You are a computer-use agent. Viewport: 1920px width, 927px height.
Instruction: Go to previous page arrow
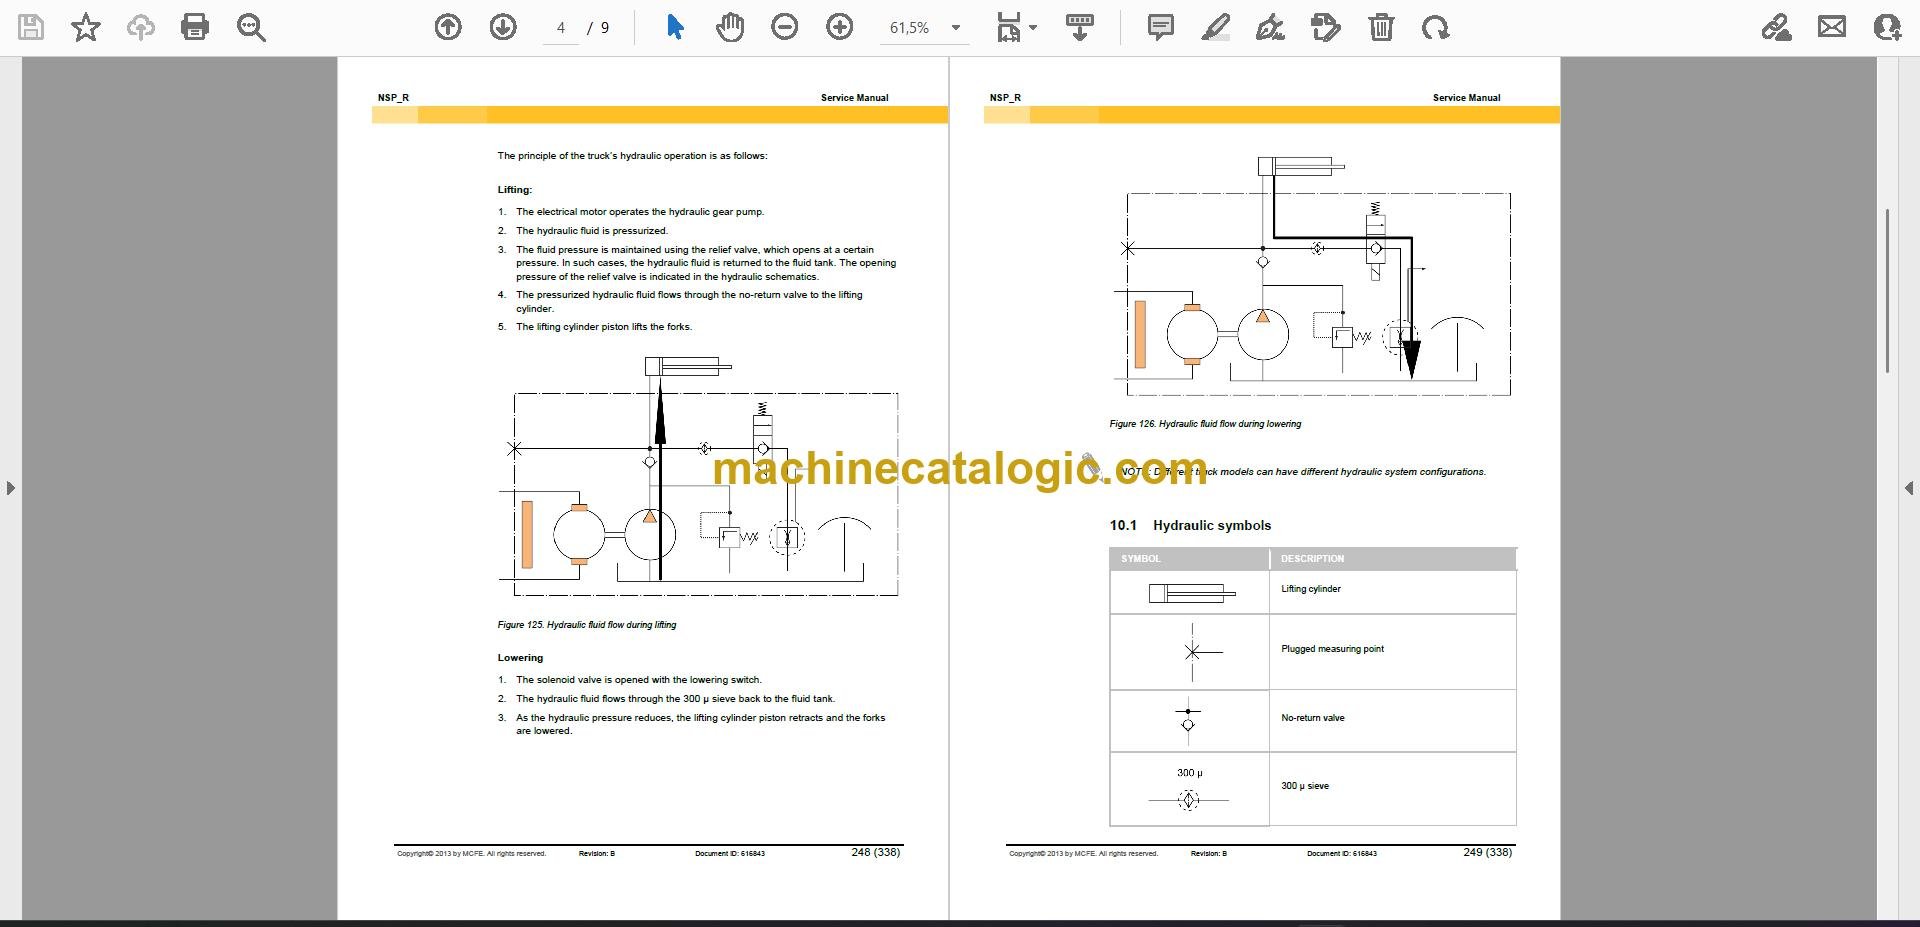(448, 27)
